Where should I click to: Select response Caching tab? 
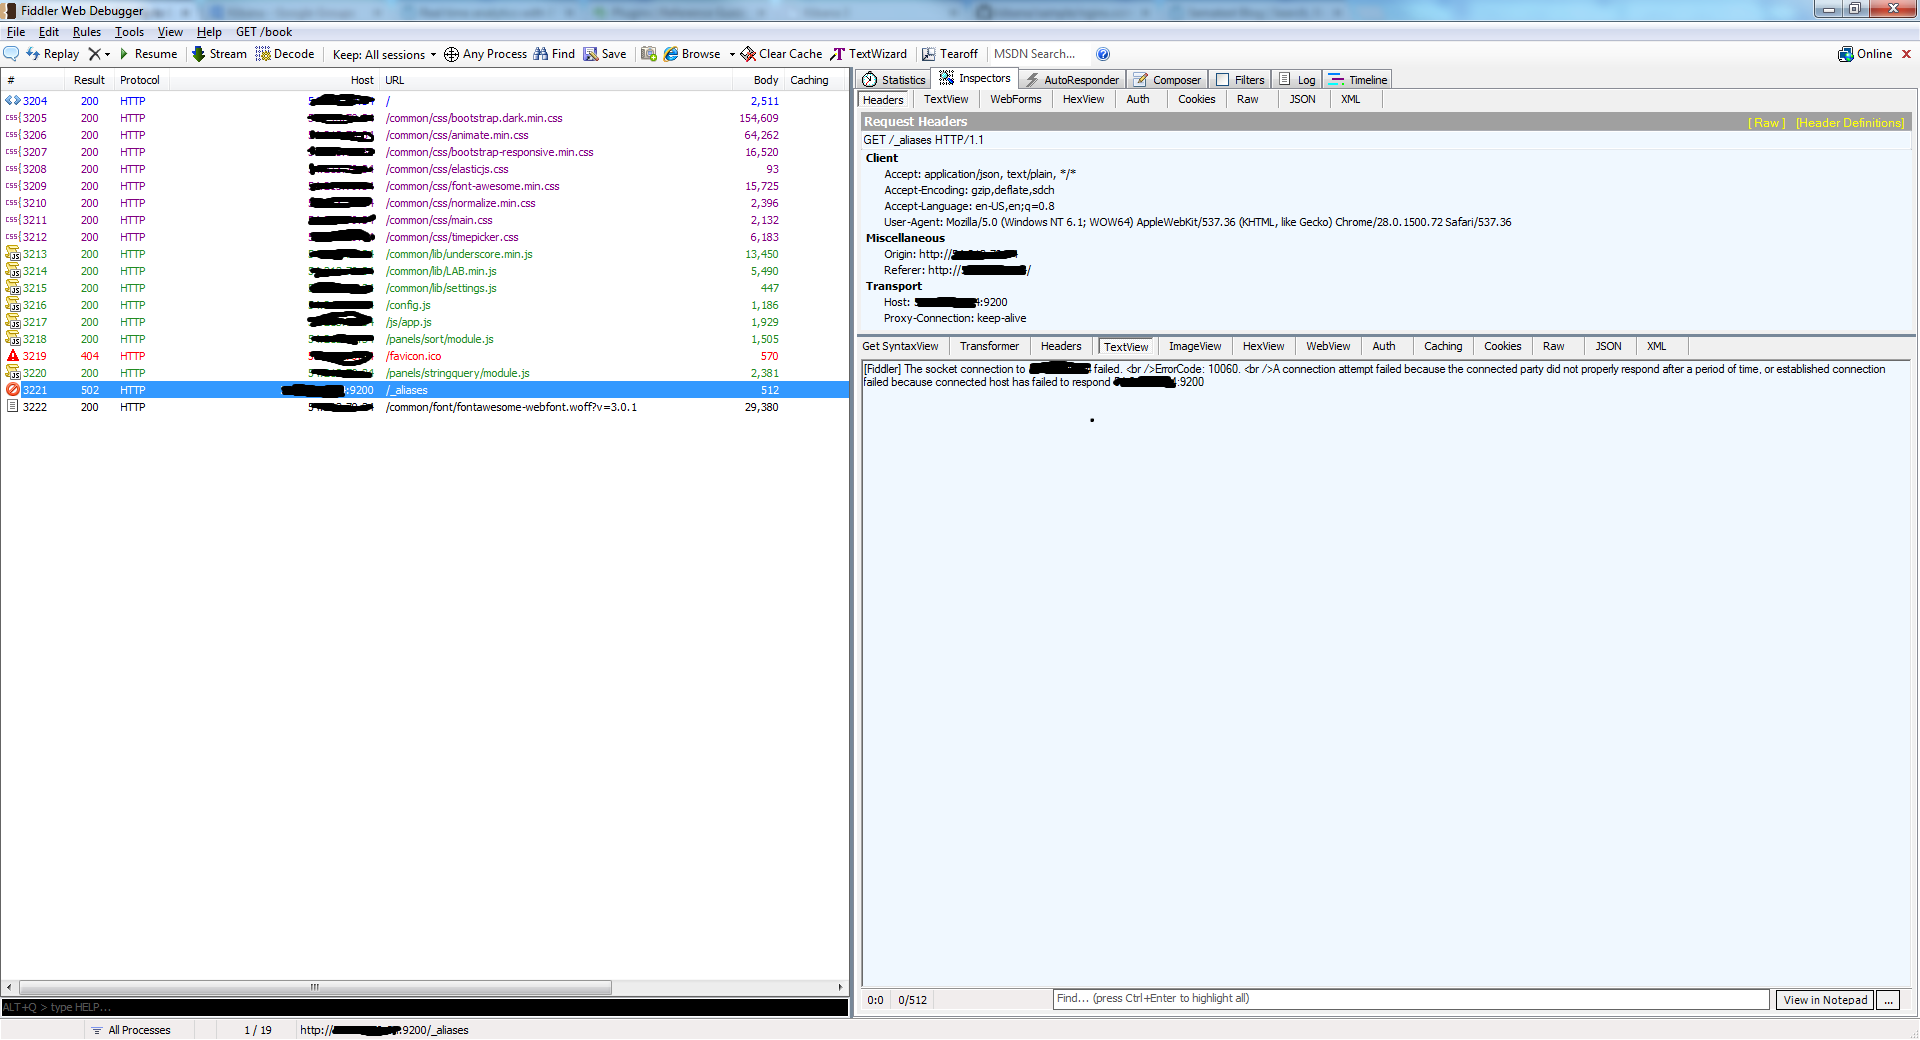(x=1443, y=346)
